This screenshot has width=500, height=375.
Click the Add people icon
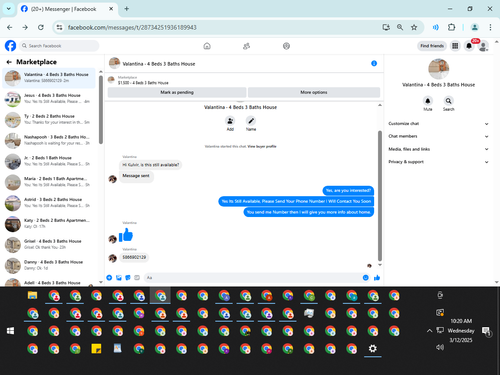230,121
